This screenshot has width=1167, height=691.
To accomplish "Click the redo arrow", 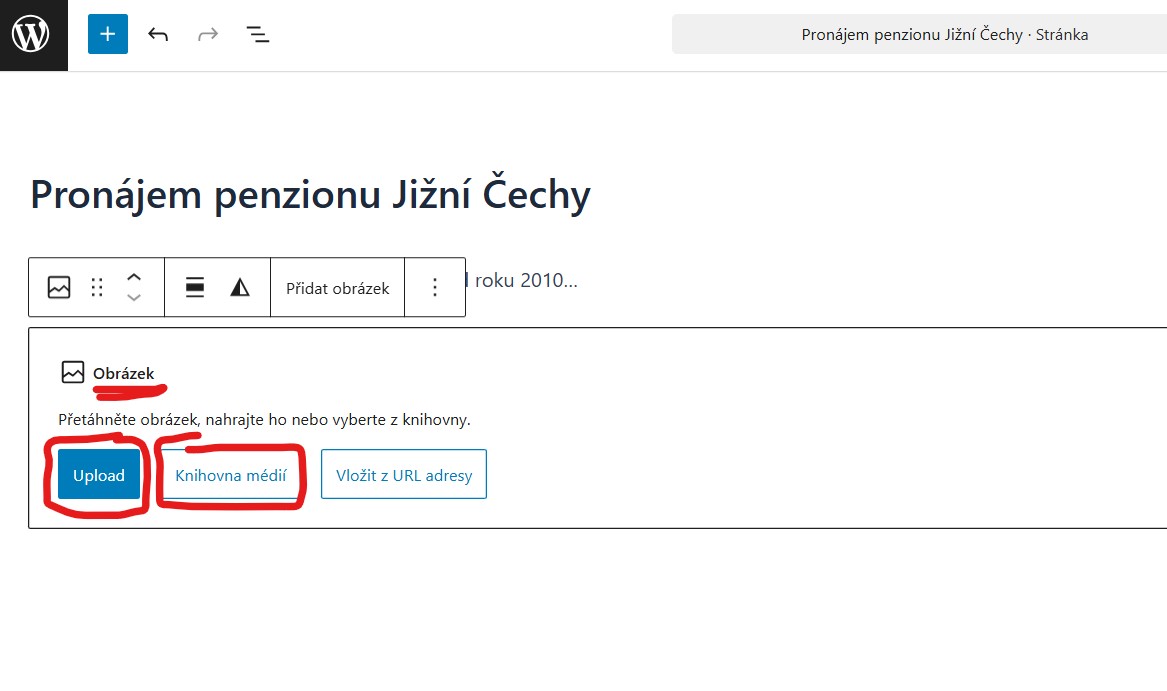I will pyautogui.click(x=208, y=35).
